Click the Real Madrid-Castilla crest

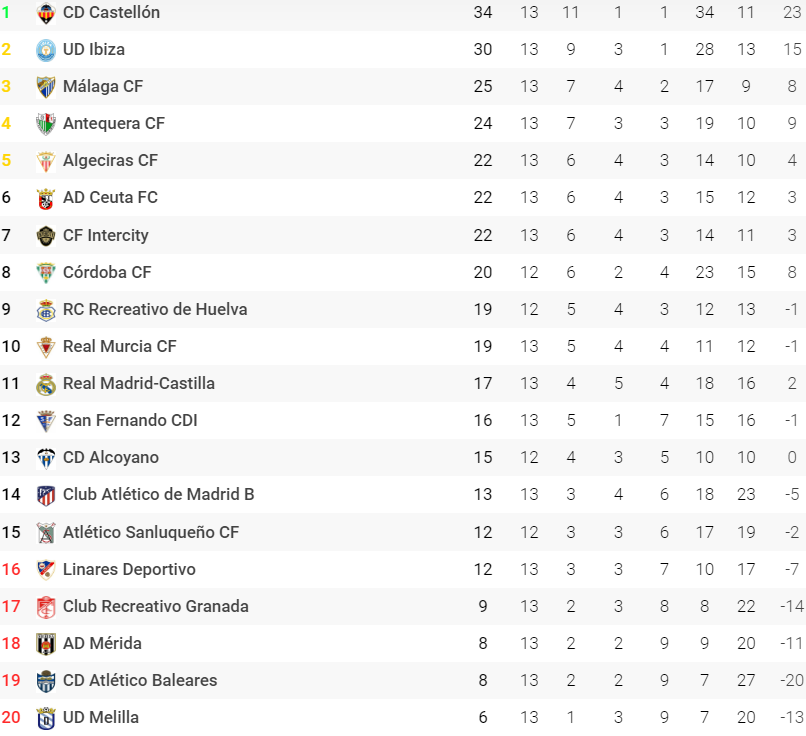pos(46,384)
